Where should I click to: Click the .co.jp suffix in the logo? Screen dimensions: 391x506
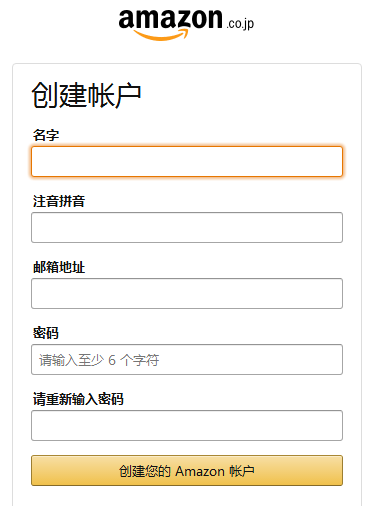click(x=240, y=24)
